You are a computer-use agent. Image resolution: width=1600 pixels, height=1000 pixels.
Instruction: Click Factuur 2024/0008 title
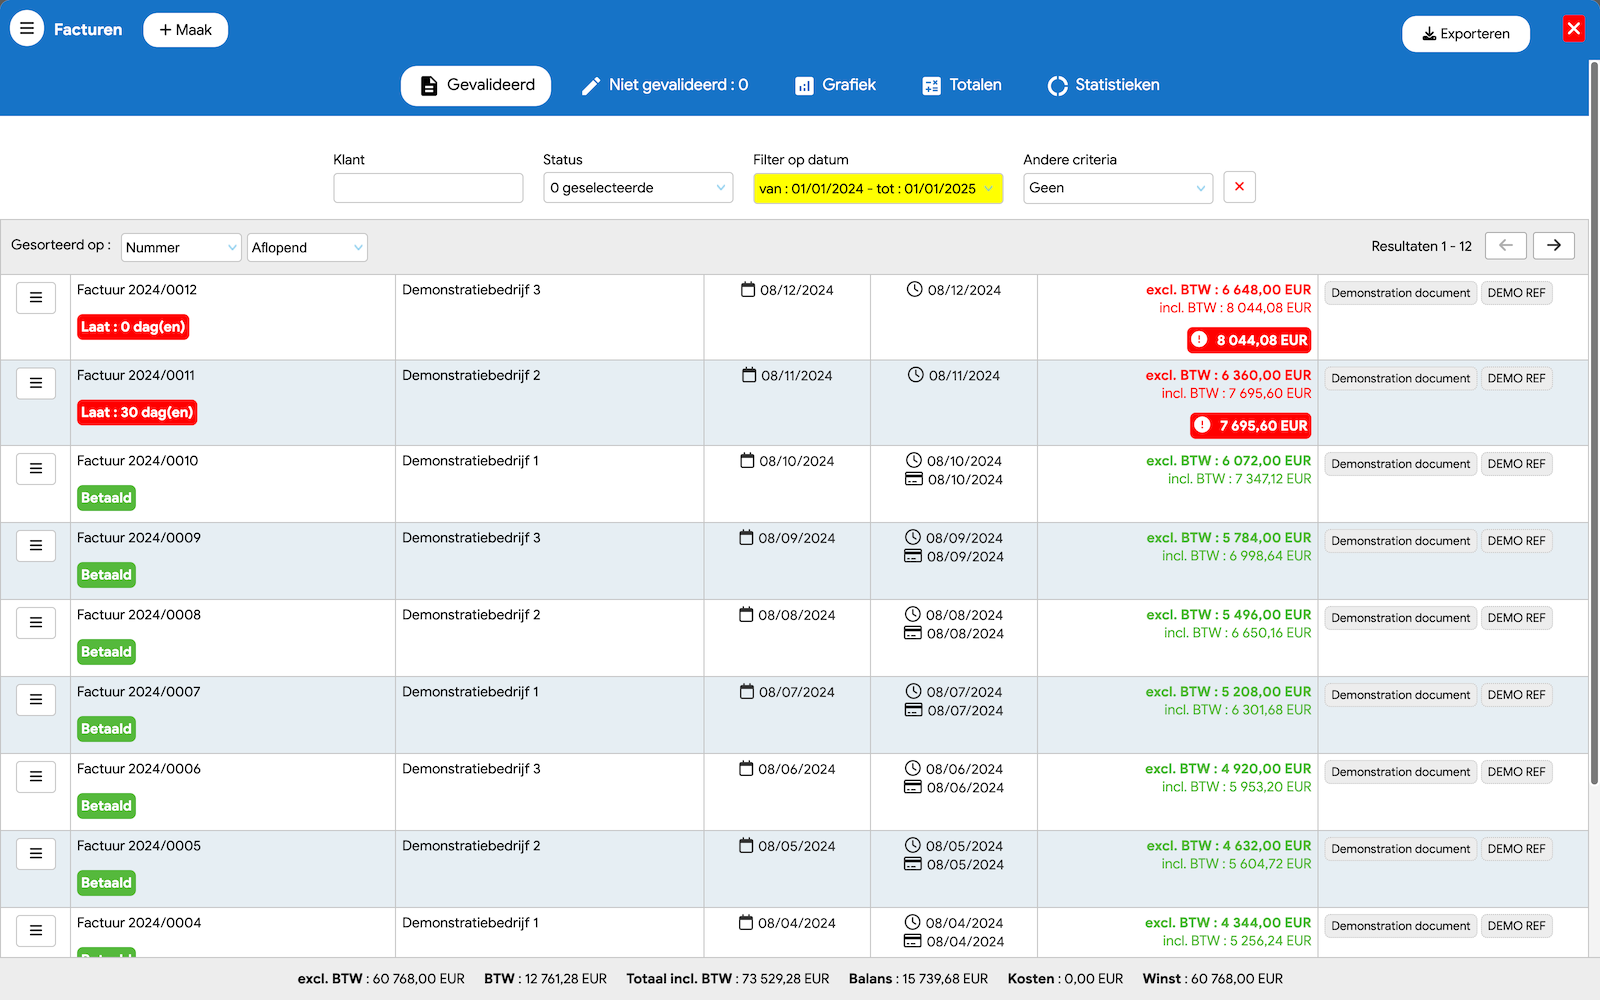coord(139,615)
